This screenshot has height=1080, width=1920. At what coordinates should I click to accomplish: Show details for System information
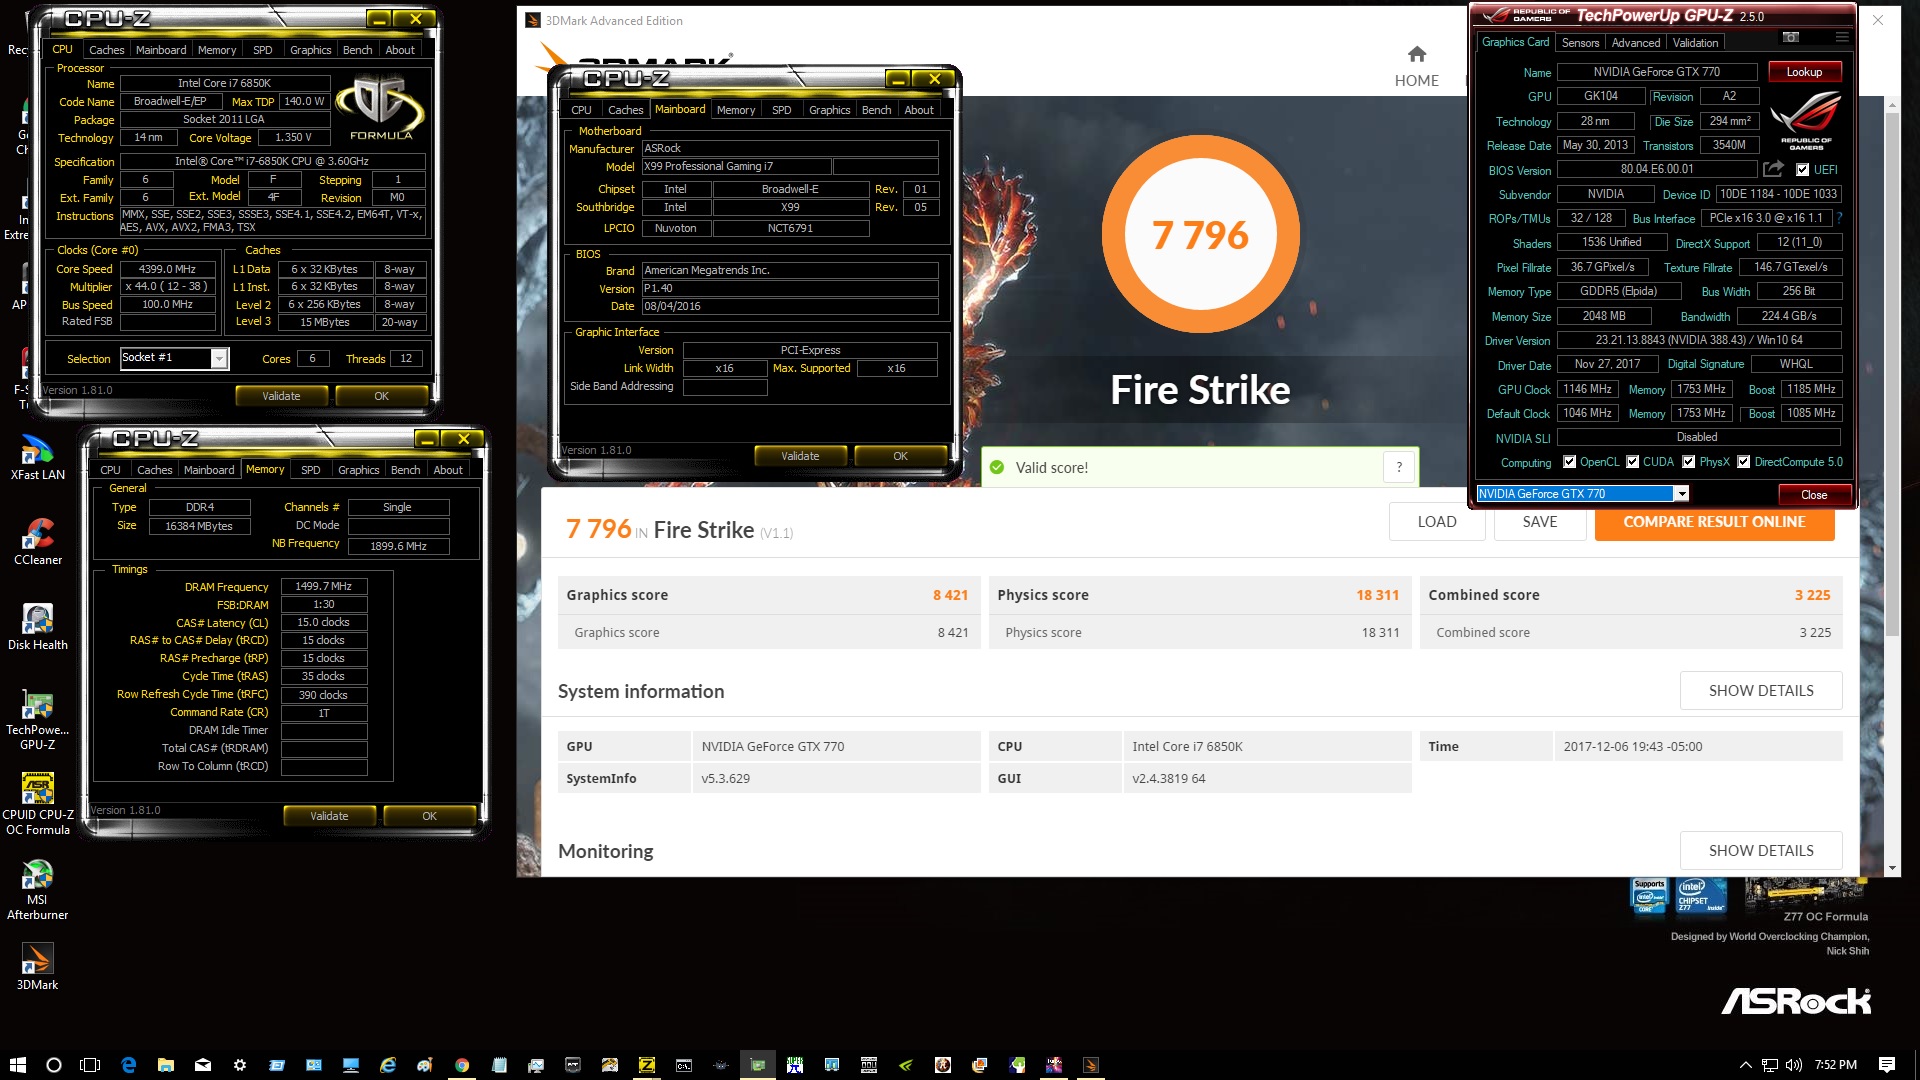point(1761,691)
